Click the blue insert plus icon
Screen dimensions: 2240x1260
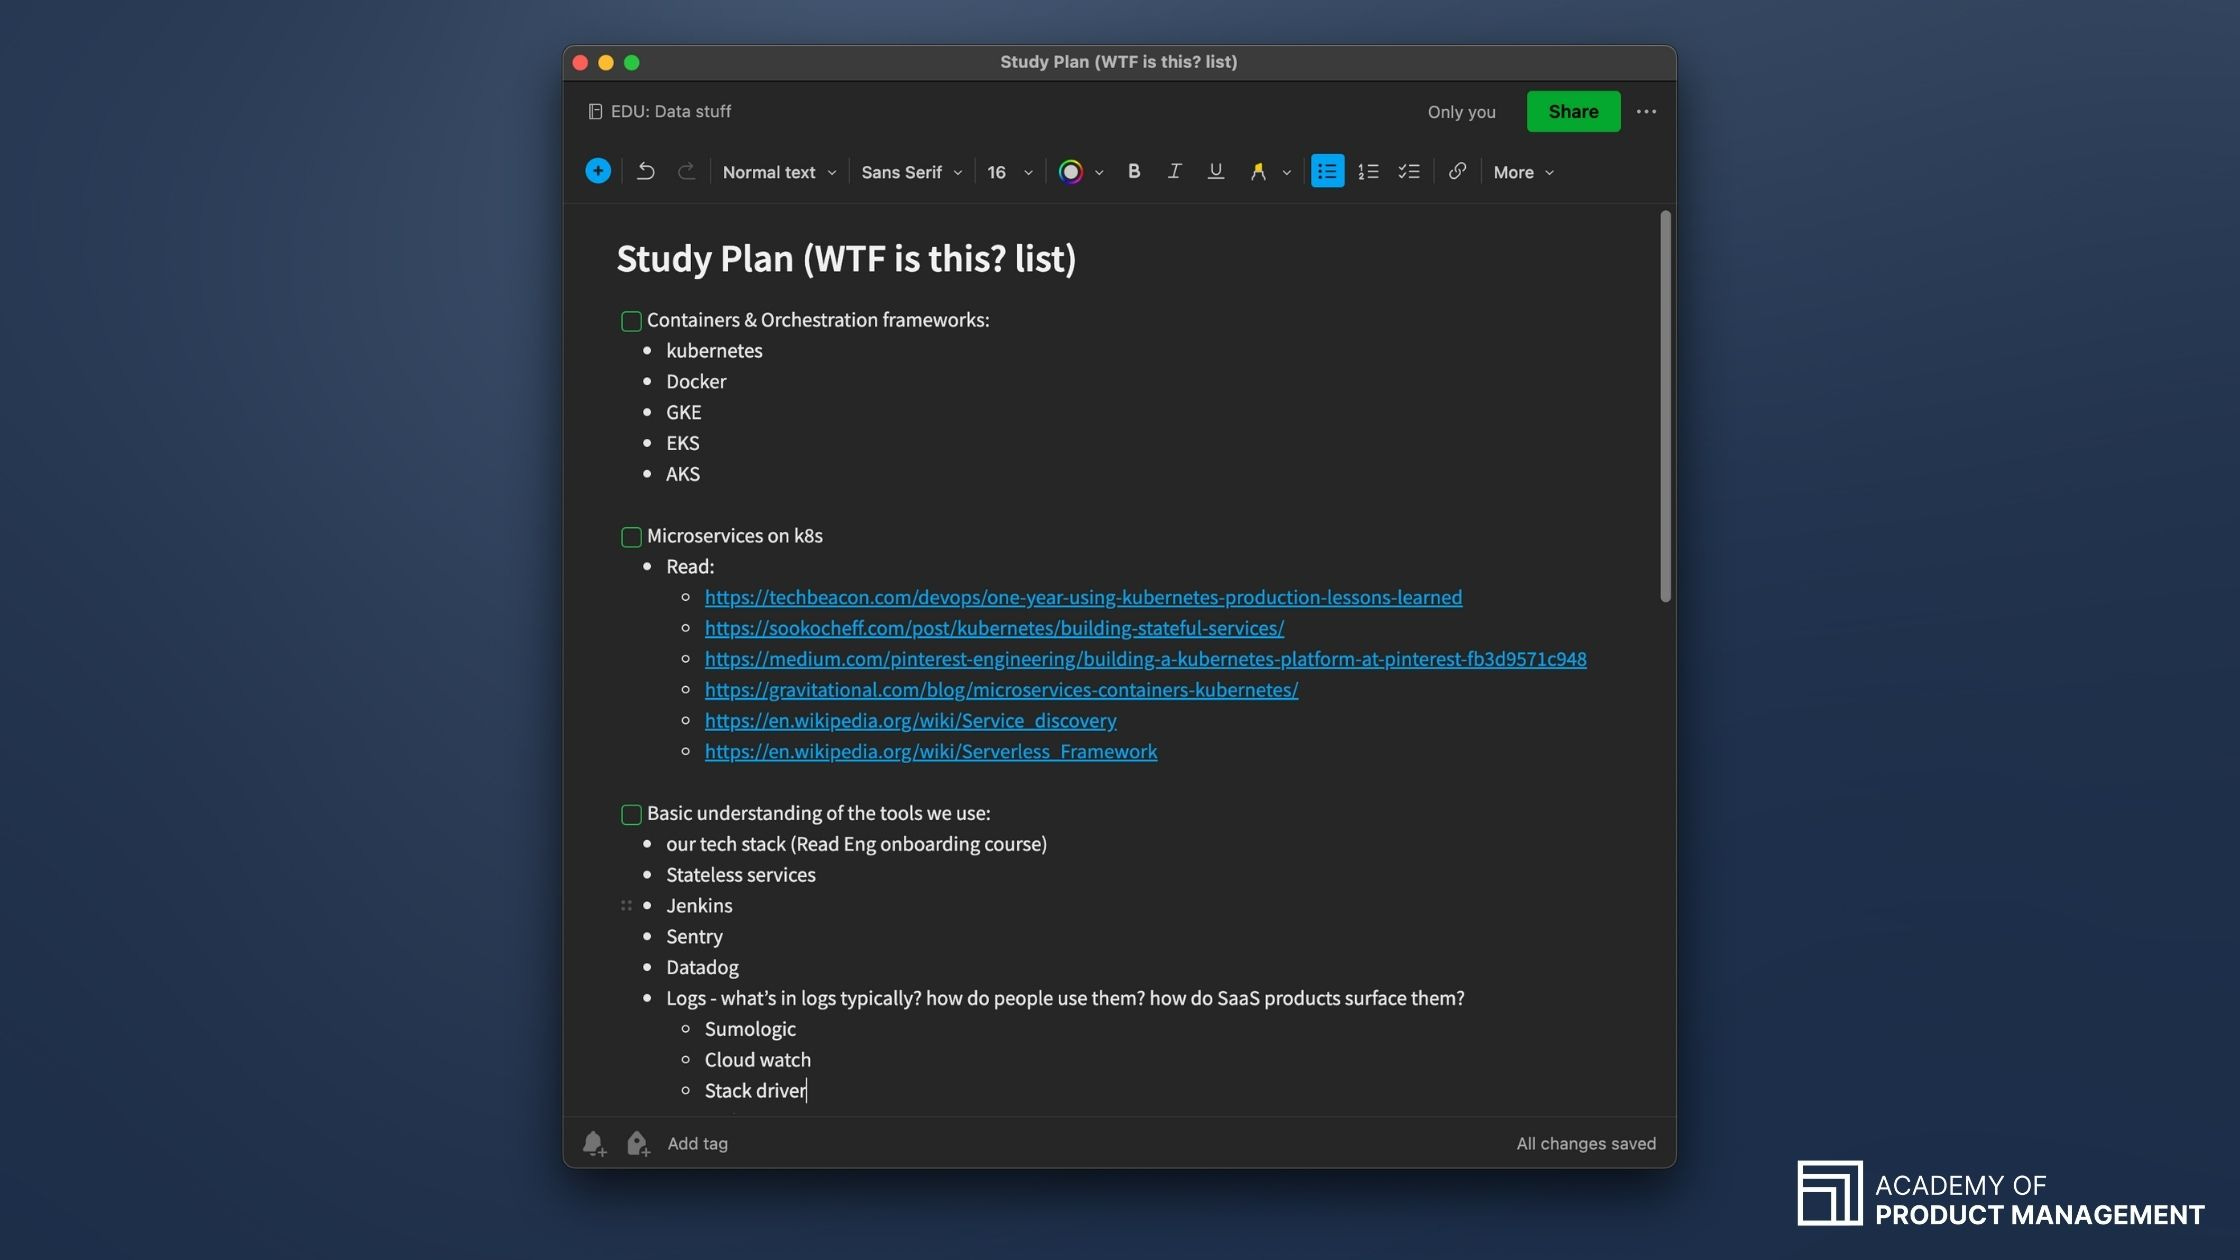[598, 171]
